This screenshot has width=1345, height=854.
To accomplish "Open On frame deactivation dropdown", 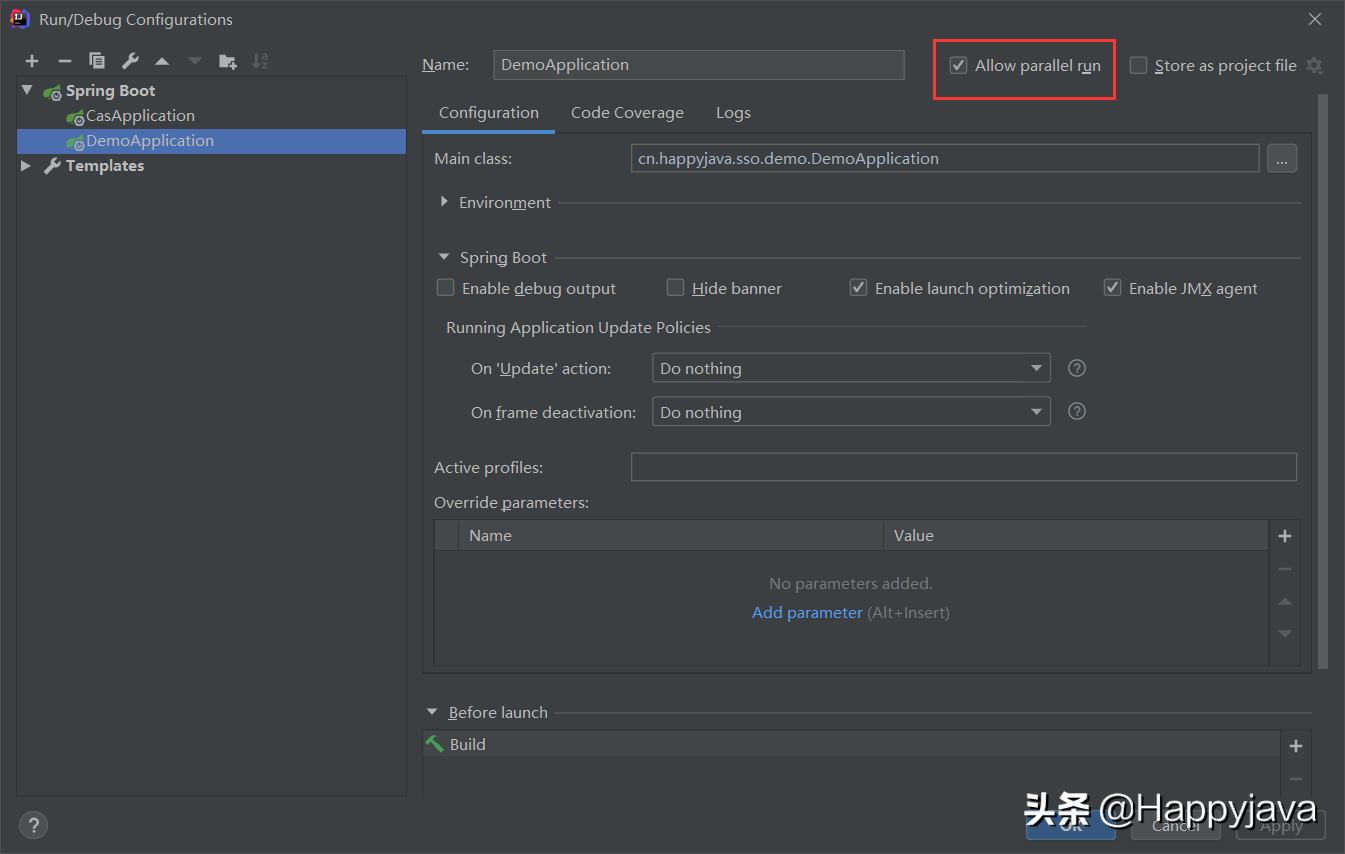I will (851, 411).
